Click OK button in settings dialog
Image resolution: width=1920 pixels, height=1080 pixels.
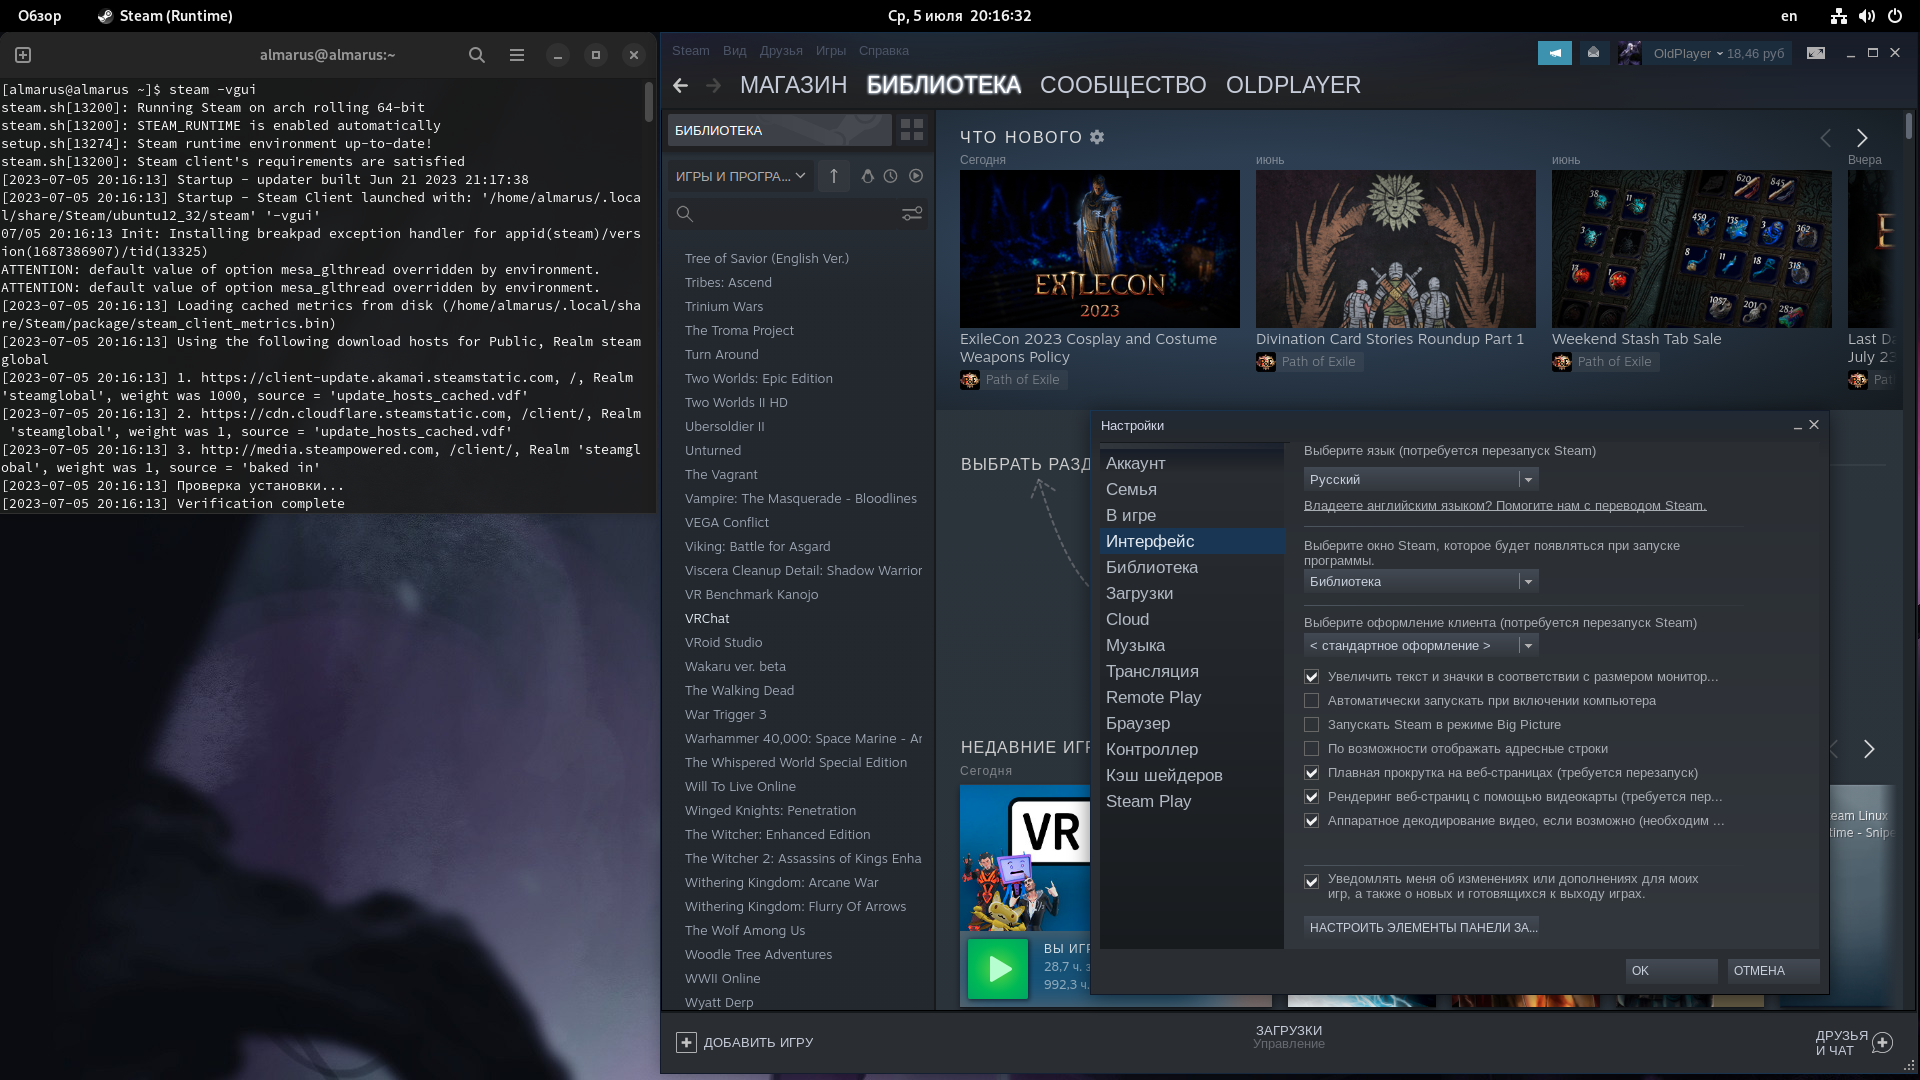[1671, 971]
